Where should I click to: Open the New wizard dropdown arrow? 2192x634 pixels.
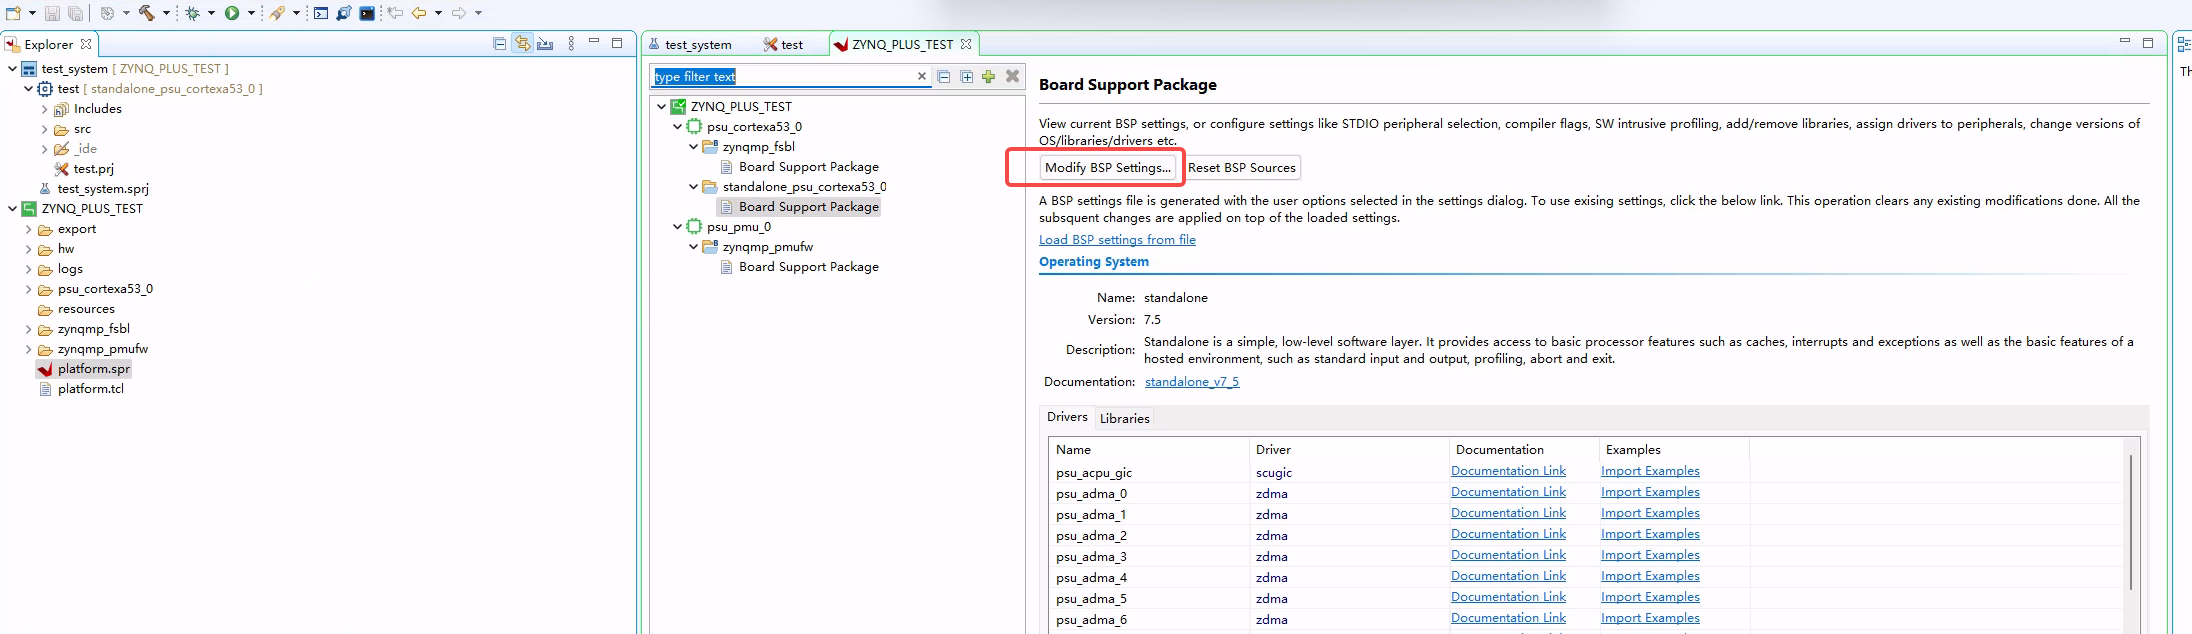[32, 13]
